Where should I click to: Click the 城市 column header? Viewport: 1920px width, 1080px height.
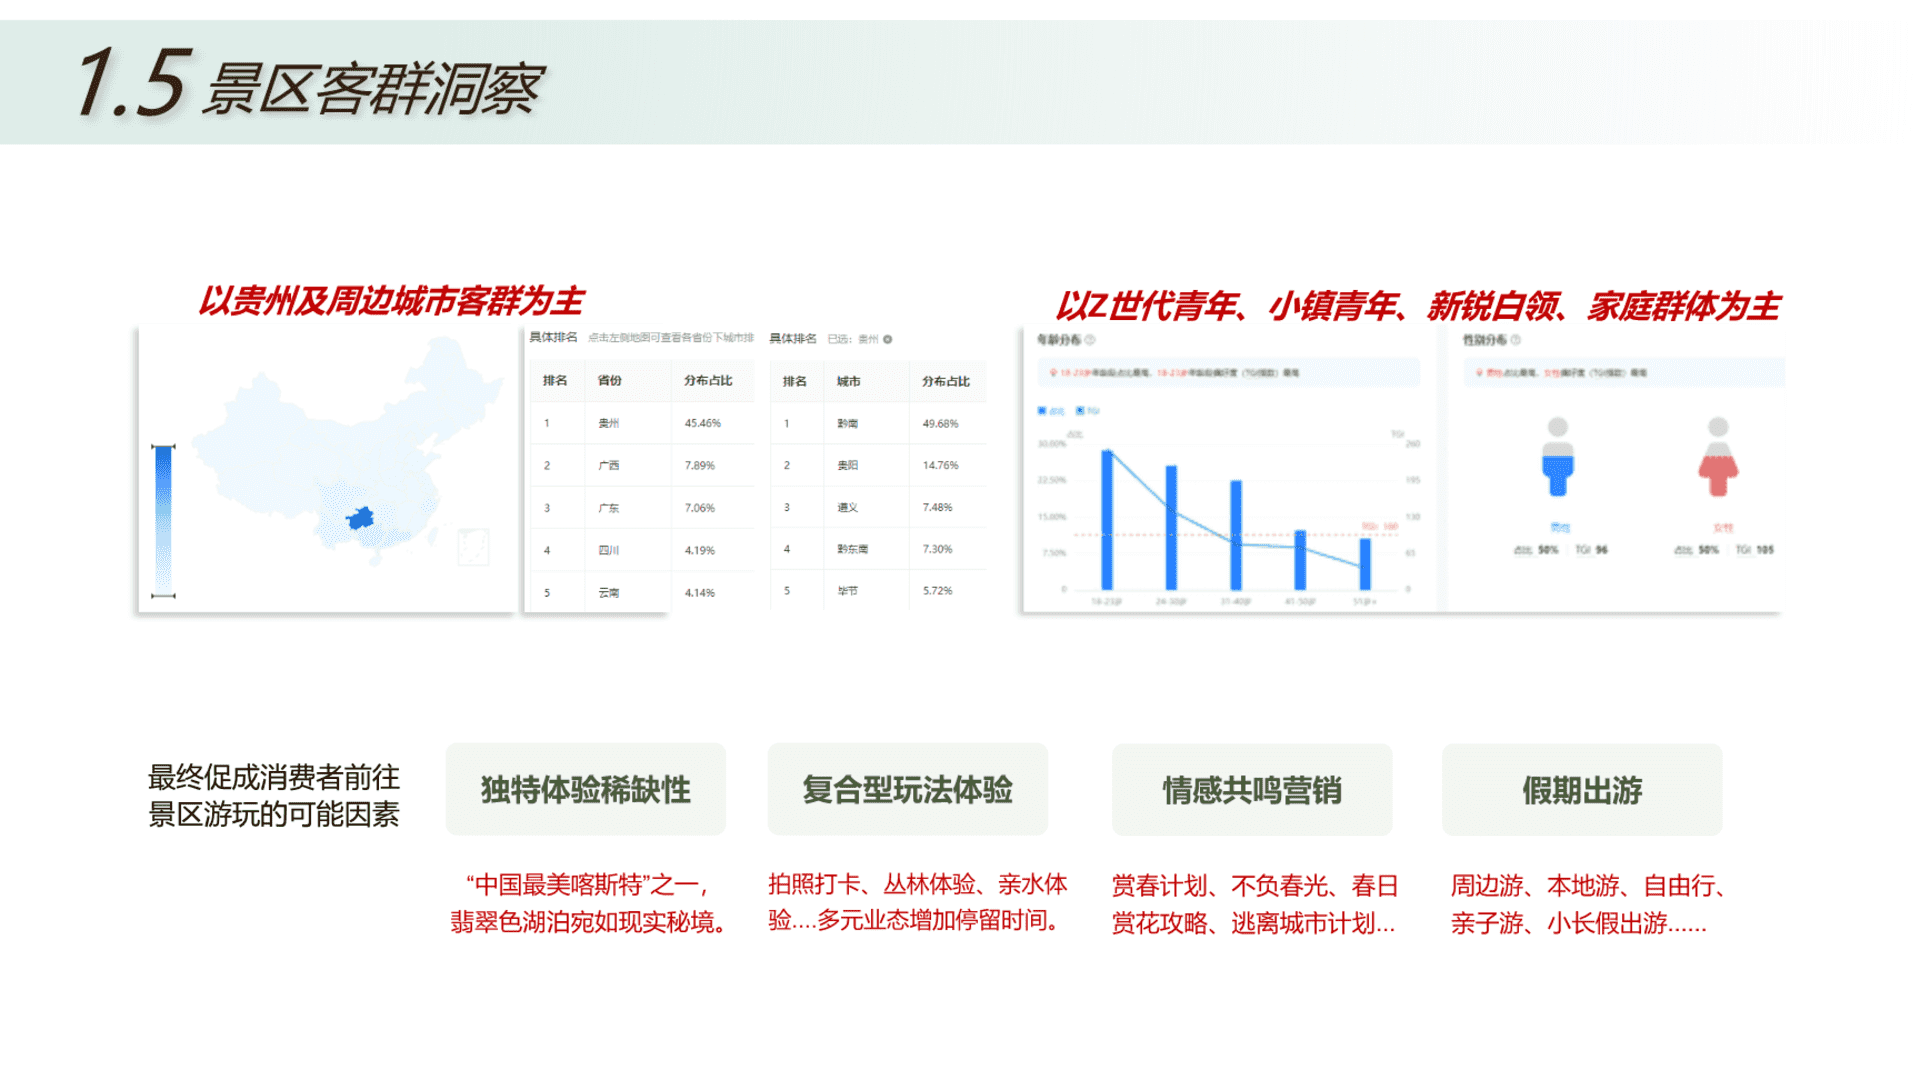point(848,382)
